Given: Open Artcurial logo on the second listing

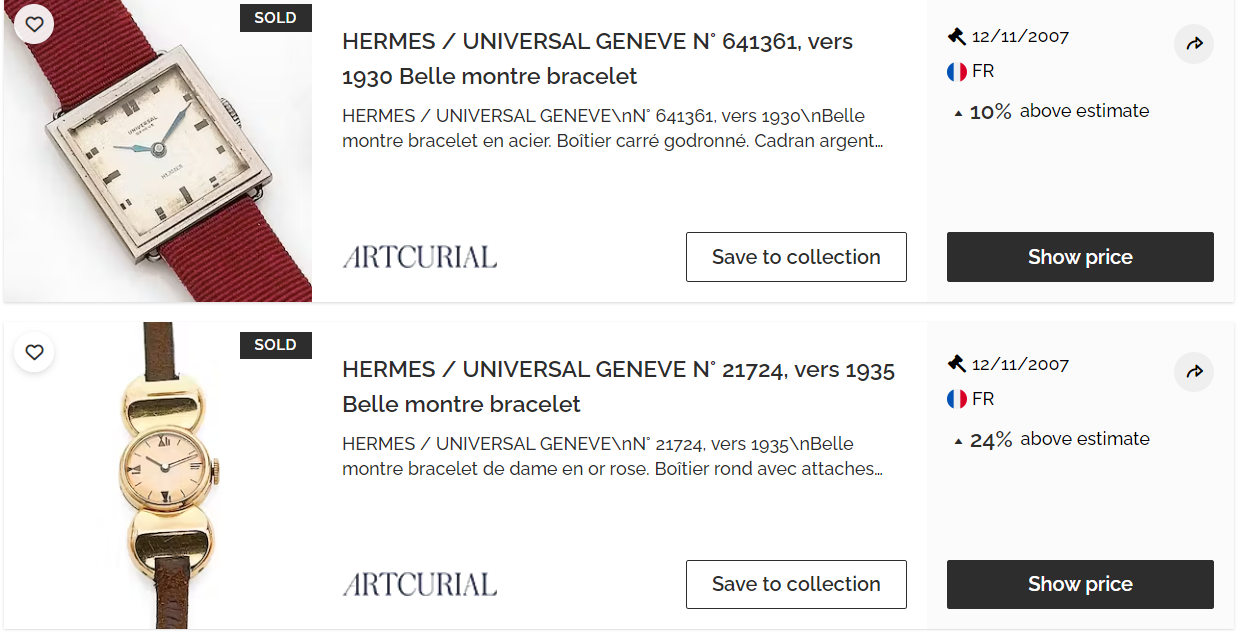Looking at the screenshot, I should pyautogui.click(x=420, y=584).
